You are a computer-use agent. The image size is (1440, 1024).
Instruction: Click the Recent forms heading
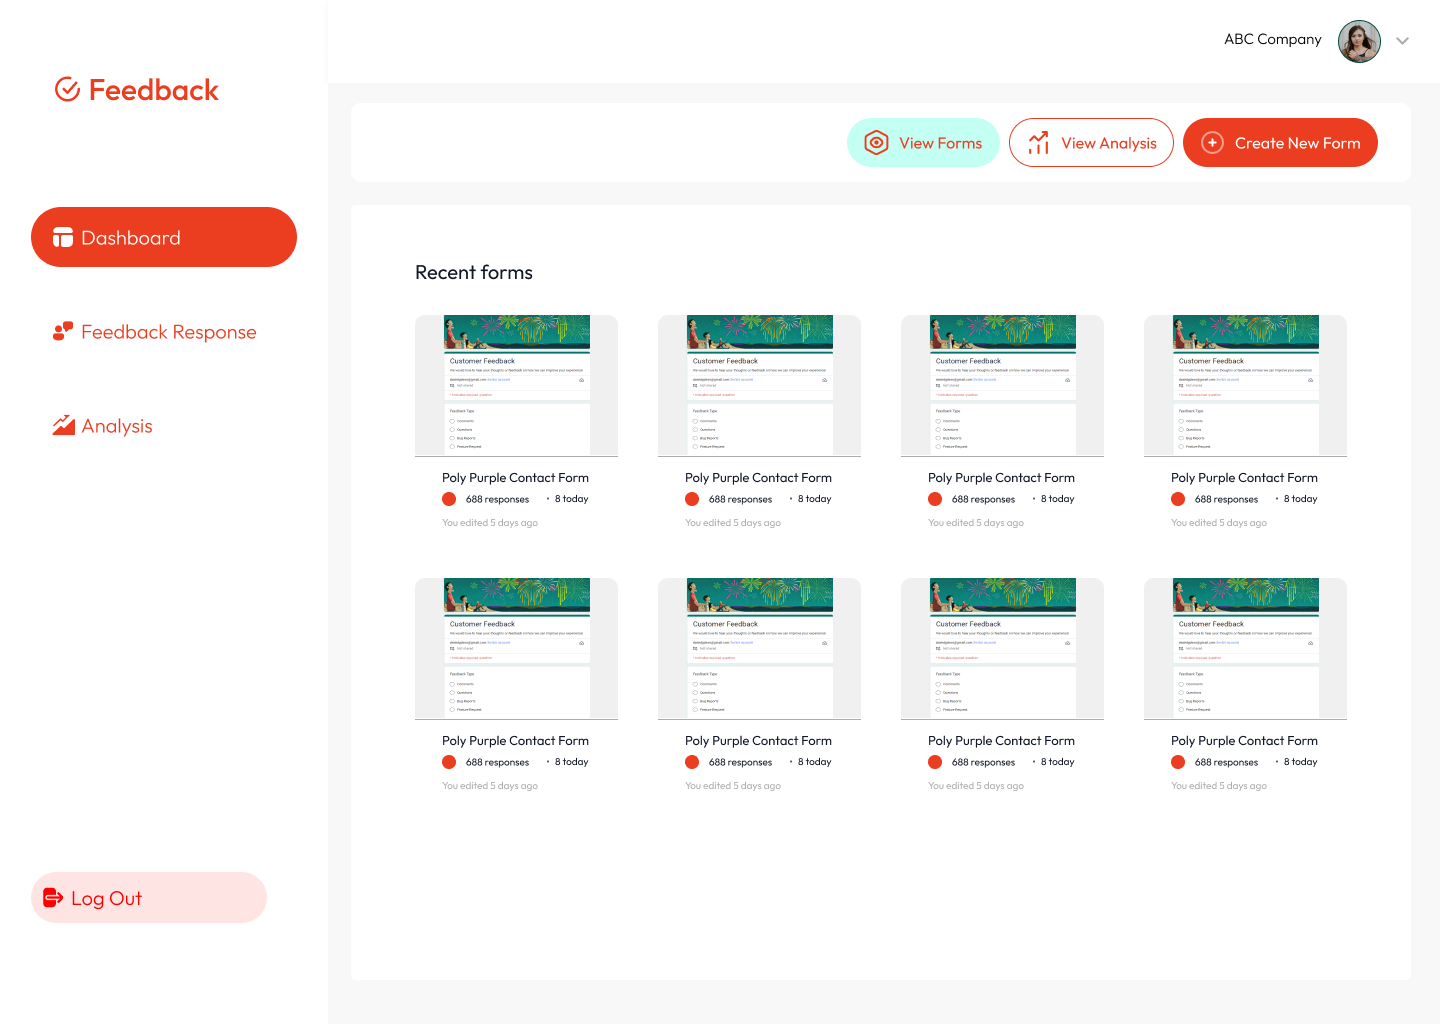coord(474,272)
